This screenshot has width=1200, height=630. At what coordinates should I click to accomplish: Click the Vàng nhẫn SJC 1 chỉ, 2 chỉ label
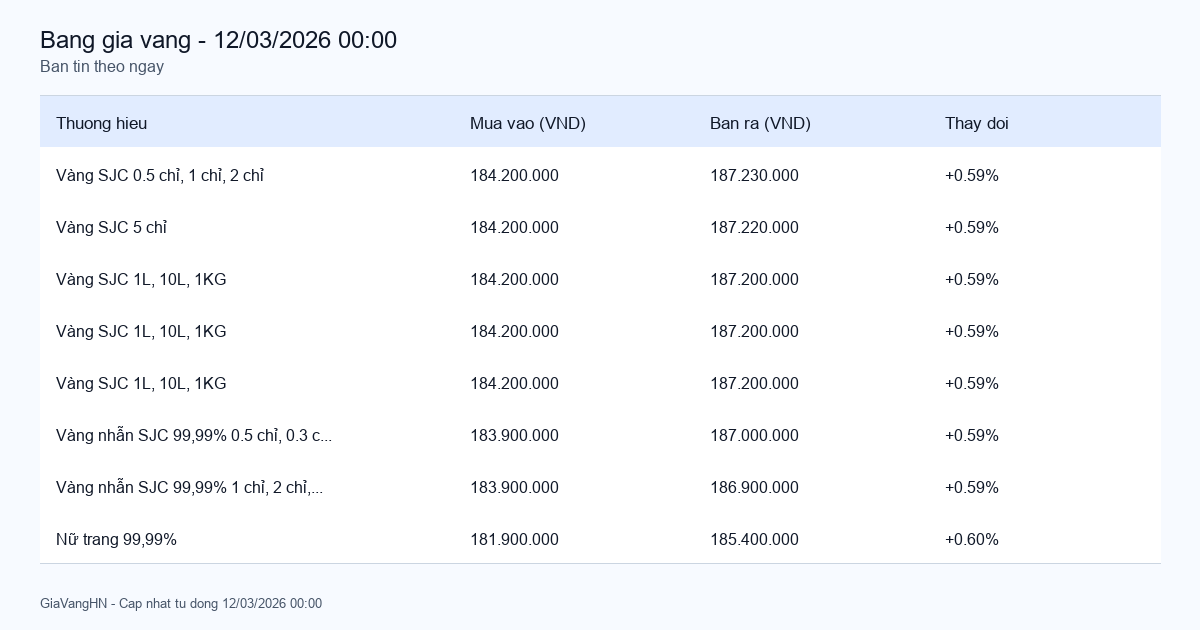[x=189, y=487]
